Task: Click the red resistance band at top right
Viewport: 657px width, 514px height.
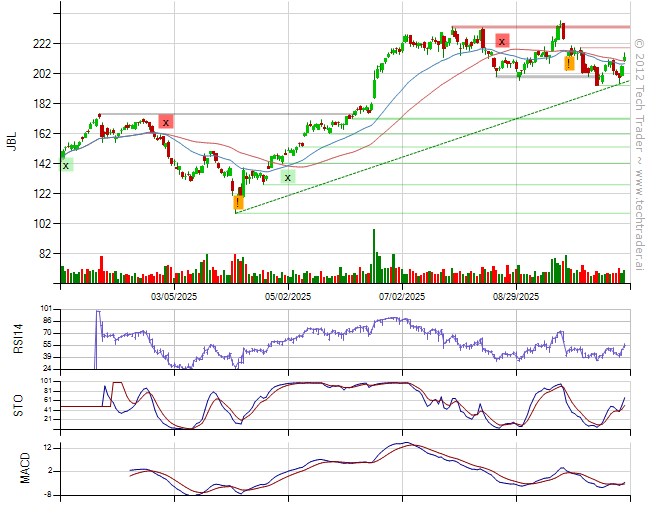Action: (x=540, y=27)
